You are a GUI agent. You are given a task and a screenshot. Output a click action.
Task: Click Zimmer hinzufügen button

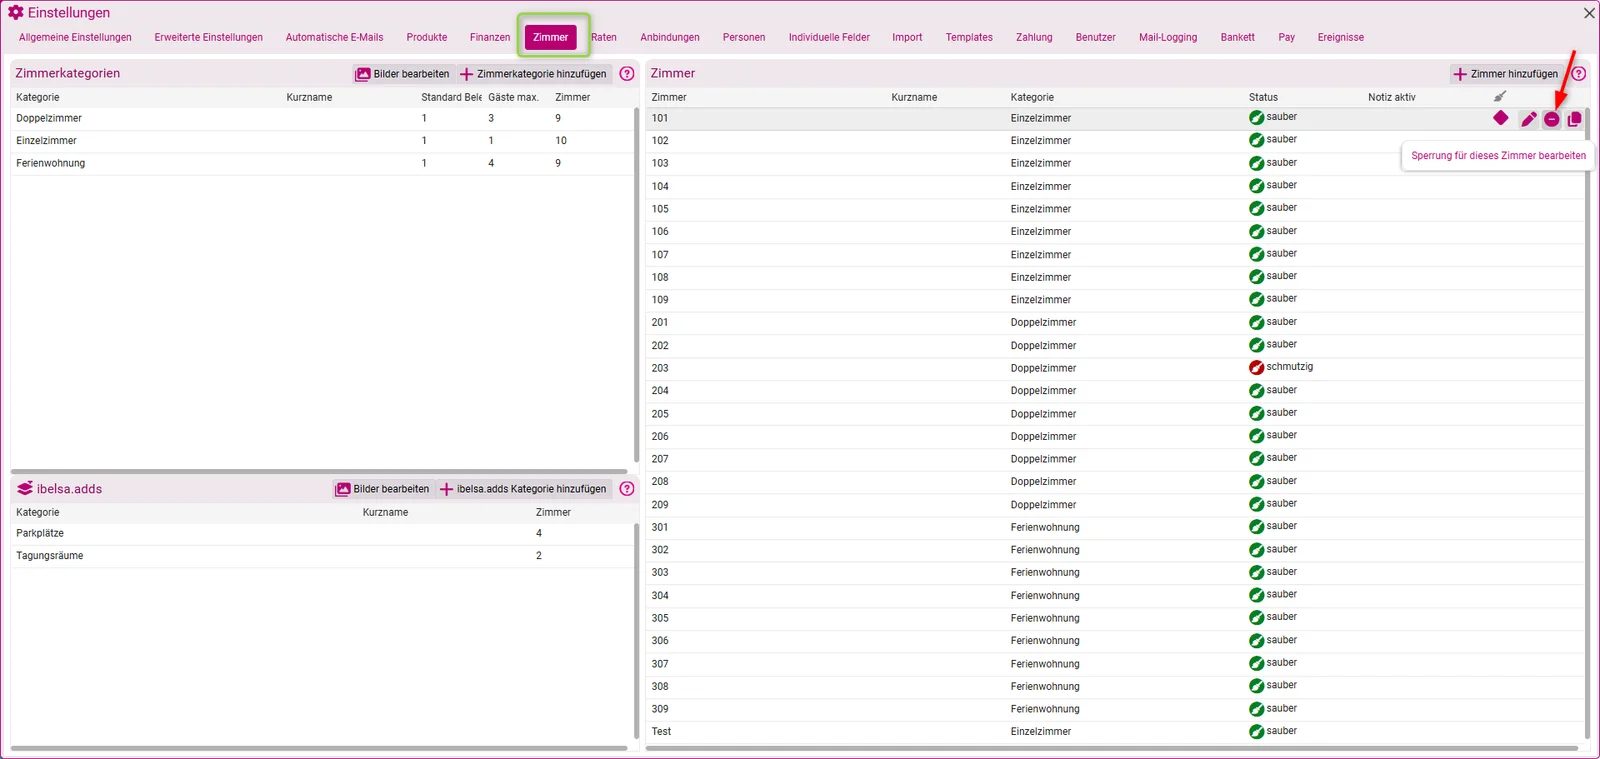coord(1506,74)
